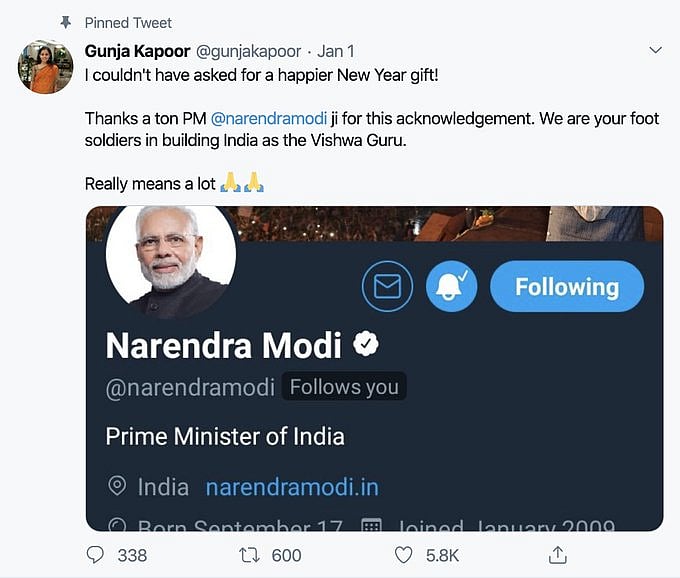Open Gunja Kapoor's profile avatar

tap(44, 68)
